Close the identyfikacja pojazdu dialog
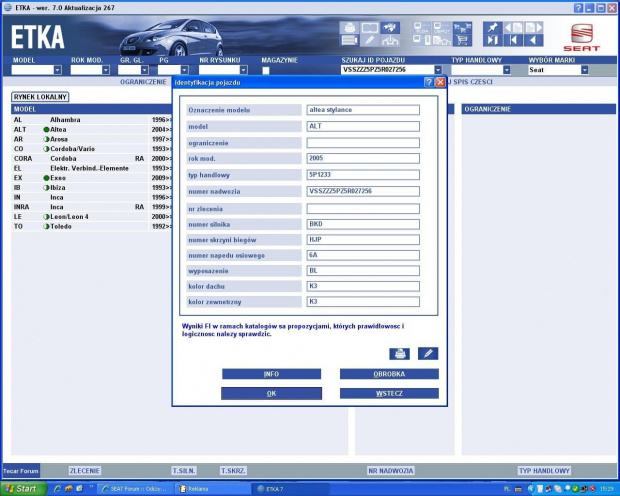Image resolution: width=620 pixels, height=496 pixels. pos(440,82)
